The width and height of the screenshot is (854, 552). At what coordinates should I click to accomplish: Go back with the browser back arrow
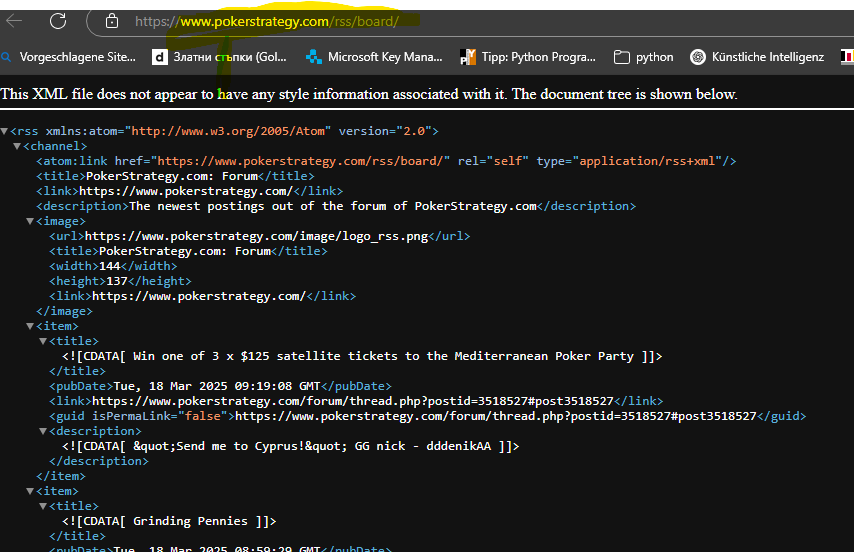click(14, 21)
